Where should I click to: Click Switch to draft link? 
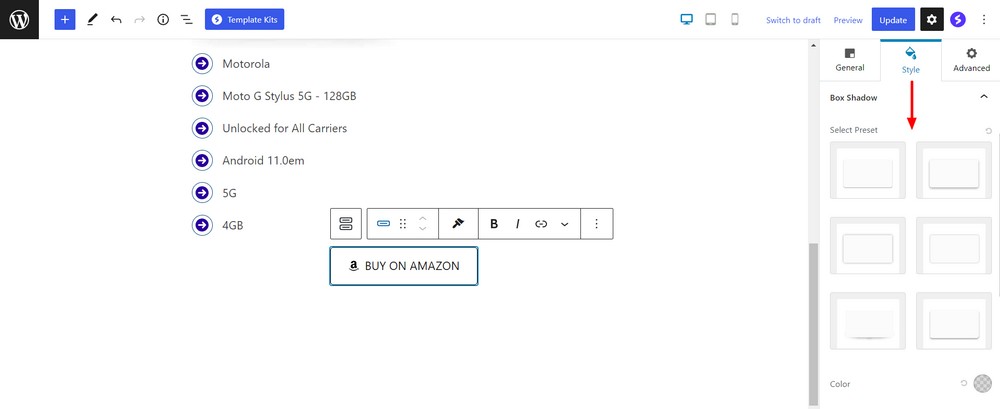click(x=793, y=20)
